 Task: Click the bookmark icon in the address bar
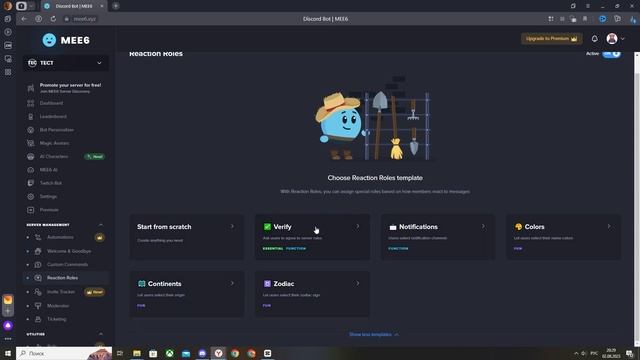584,19
